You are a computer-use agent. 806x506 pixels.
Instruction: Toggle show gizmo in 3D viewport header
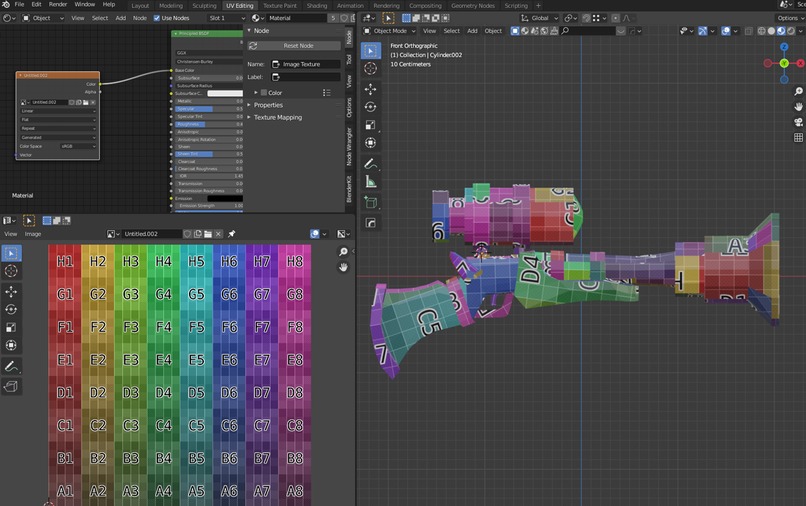click(703, 31)
